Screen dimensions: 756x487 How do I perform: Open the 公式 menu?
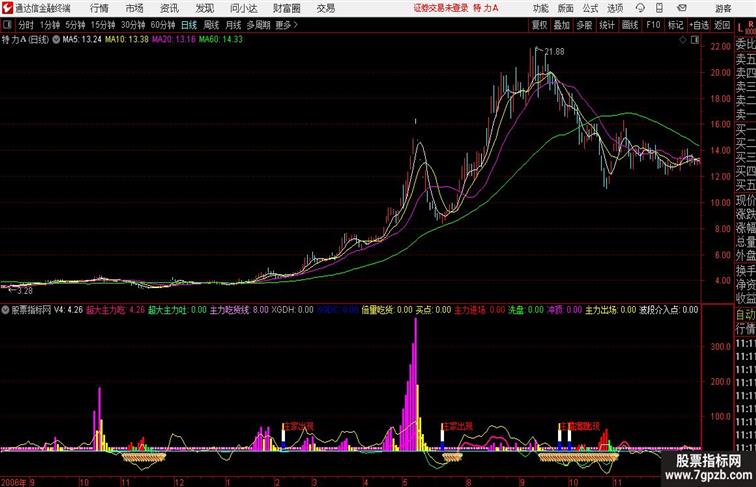[x=590, y=8]
